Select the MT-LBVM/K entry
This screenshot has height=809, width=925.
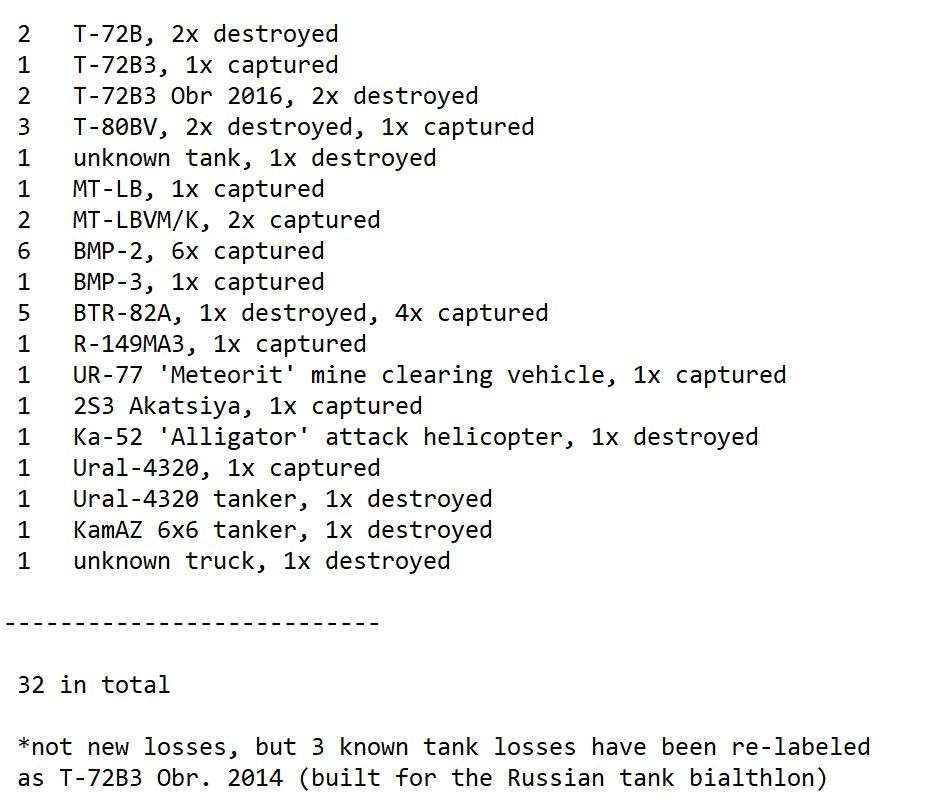pyautogui.click(x=226, y=220)
